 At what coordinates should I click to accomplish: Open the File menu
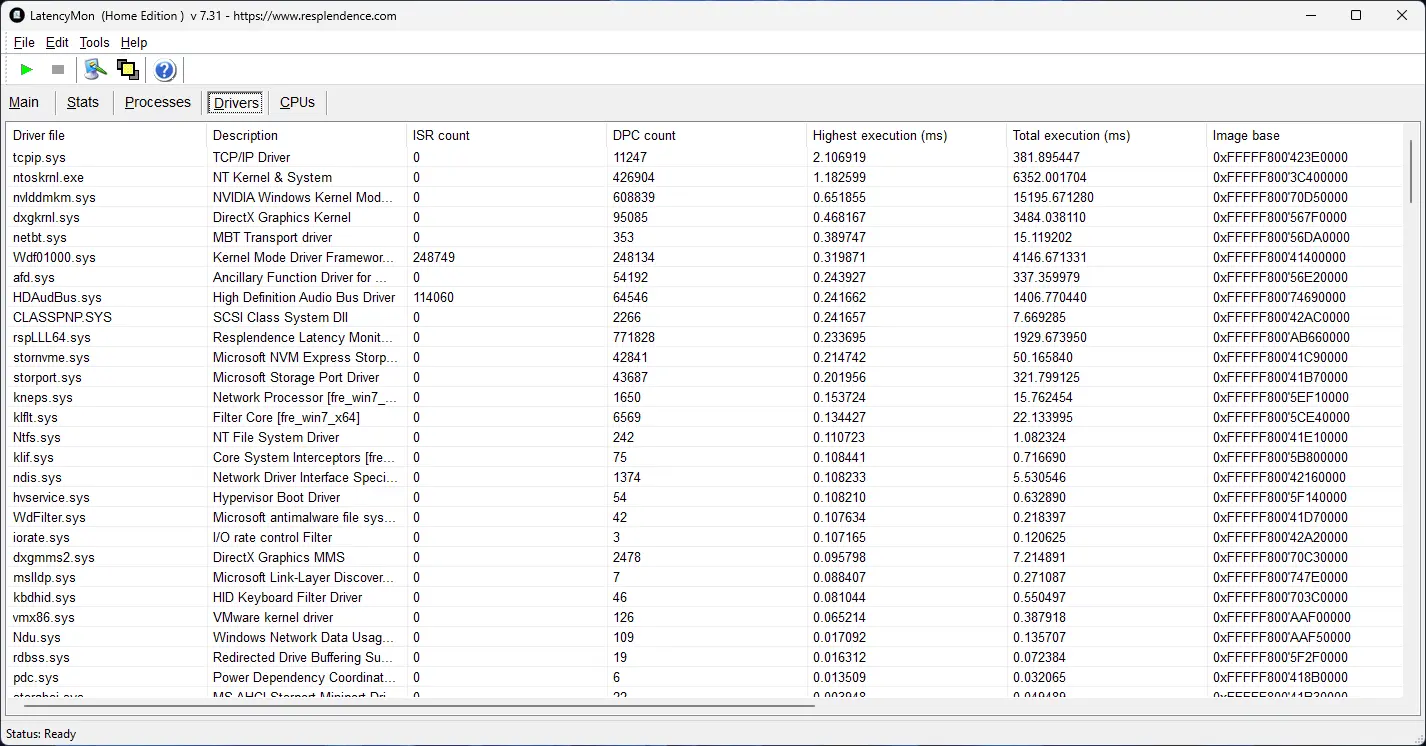pyautogui.click(x=24, y=43)
